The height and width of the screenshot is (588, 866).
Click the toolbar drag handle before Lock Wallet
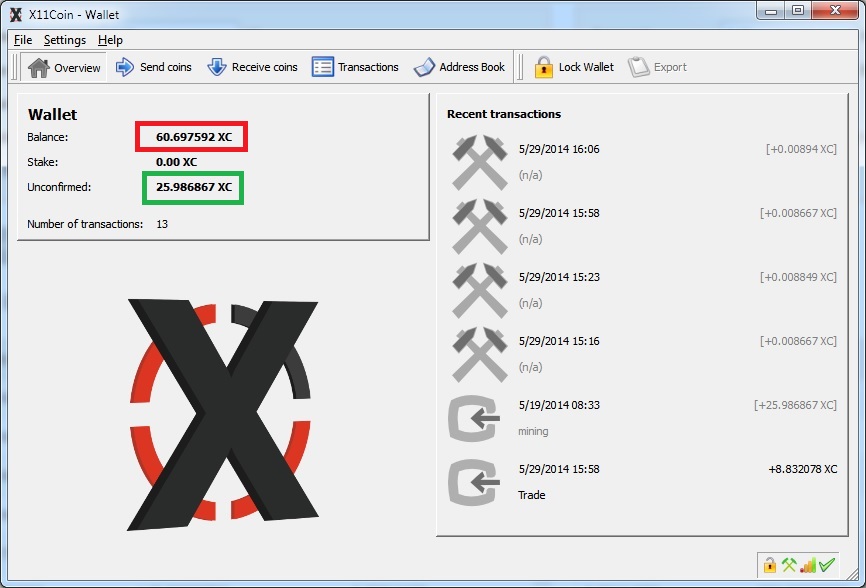pyautogui.click(x=520, y=67)
